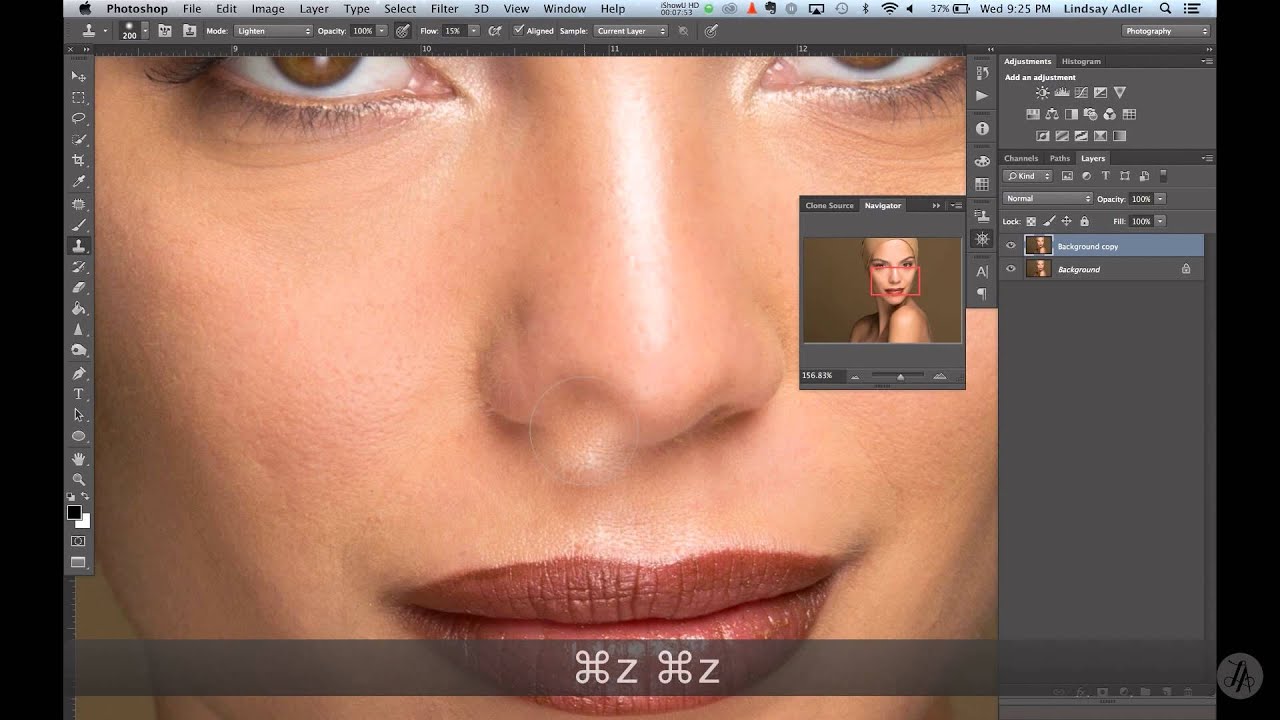This screenshot has height=720, width=1280.
Task: Open the Filter menu
Action: [444, 8]
